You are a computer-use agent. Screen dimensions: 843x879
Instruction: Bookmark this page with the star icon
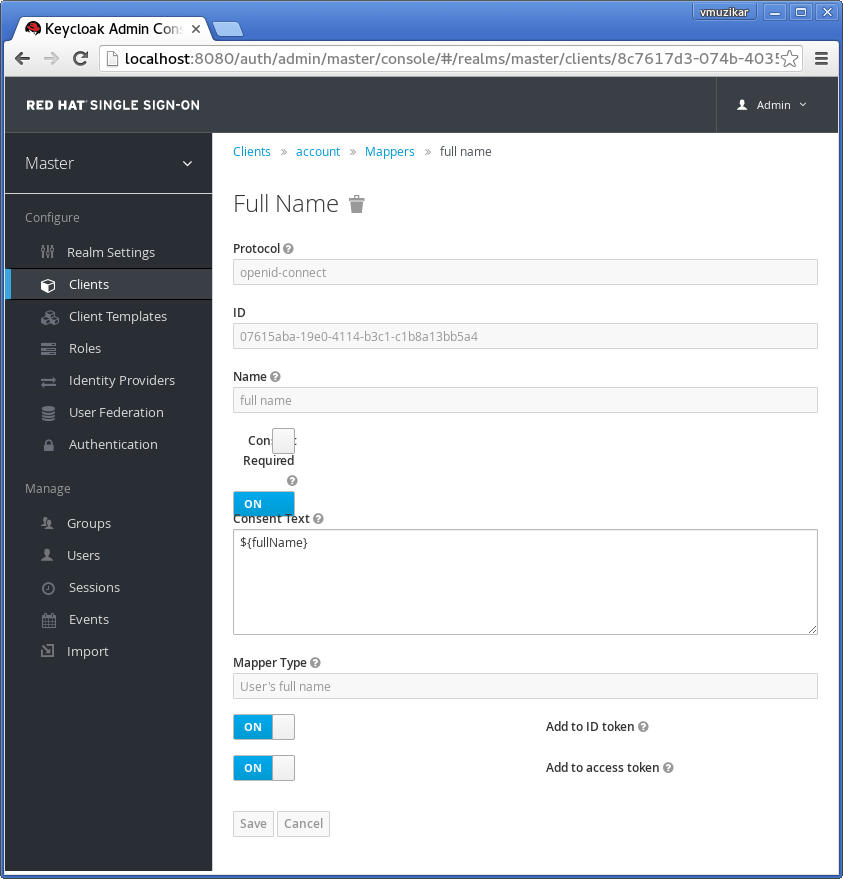pos(789,58)
